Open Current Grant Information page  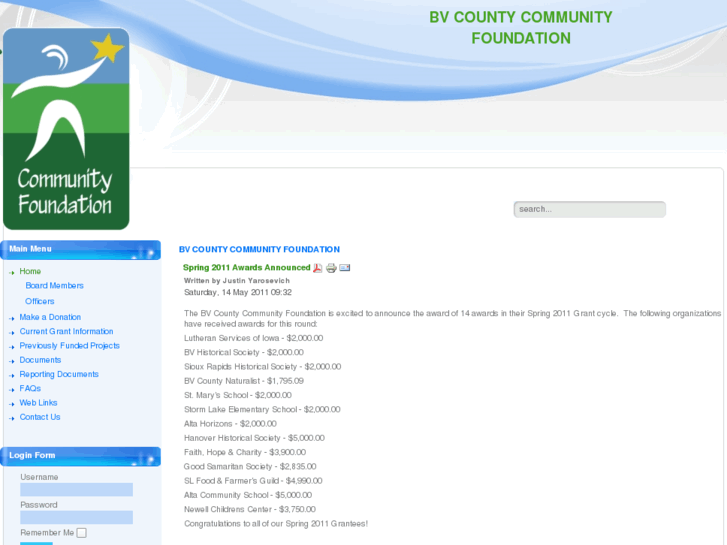point(66,332)
